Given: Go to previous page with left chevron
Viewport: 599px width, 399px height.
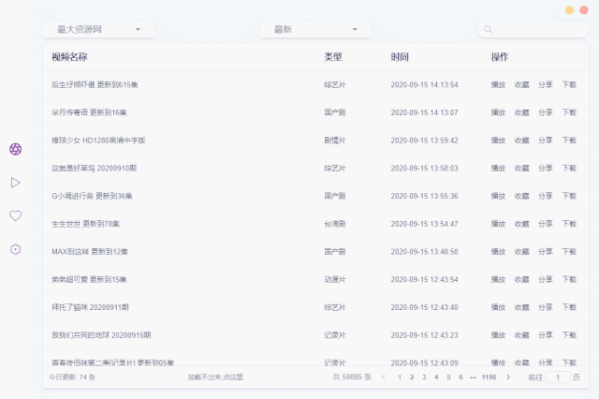Looking at the screenshot, I should pyautogui.click(x=384, y=377).
